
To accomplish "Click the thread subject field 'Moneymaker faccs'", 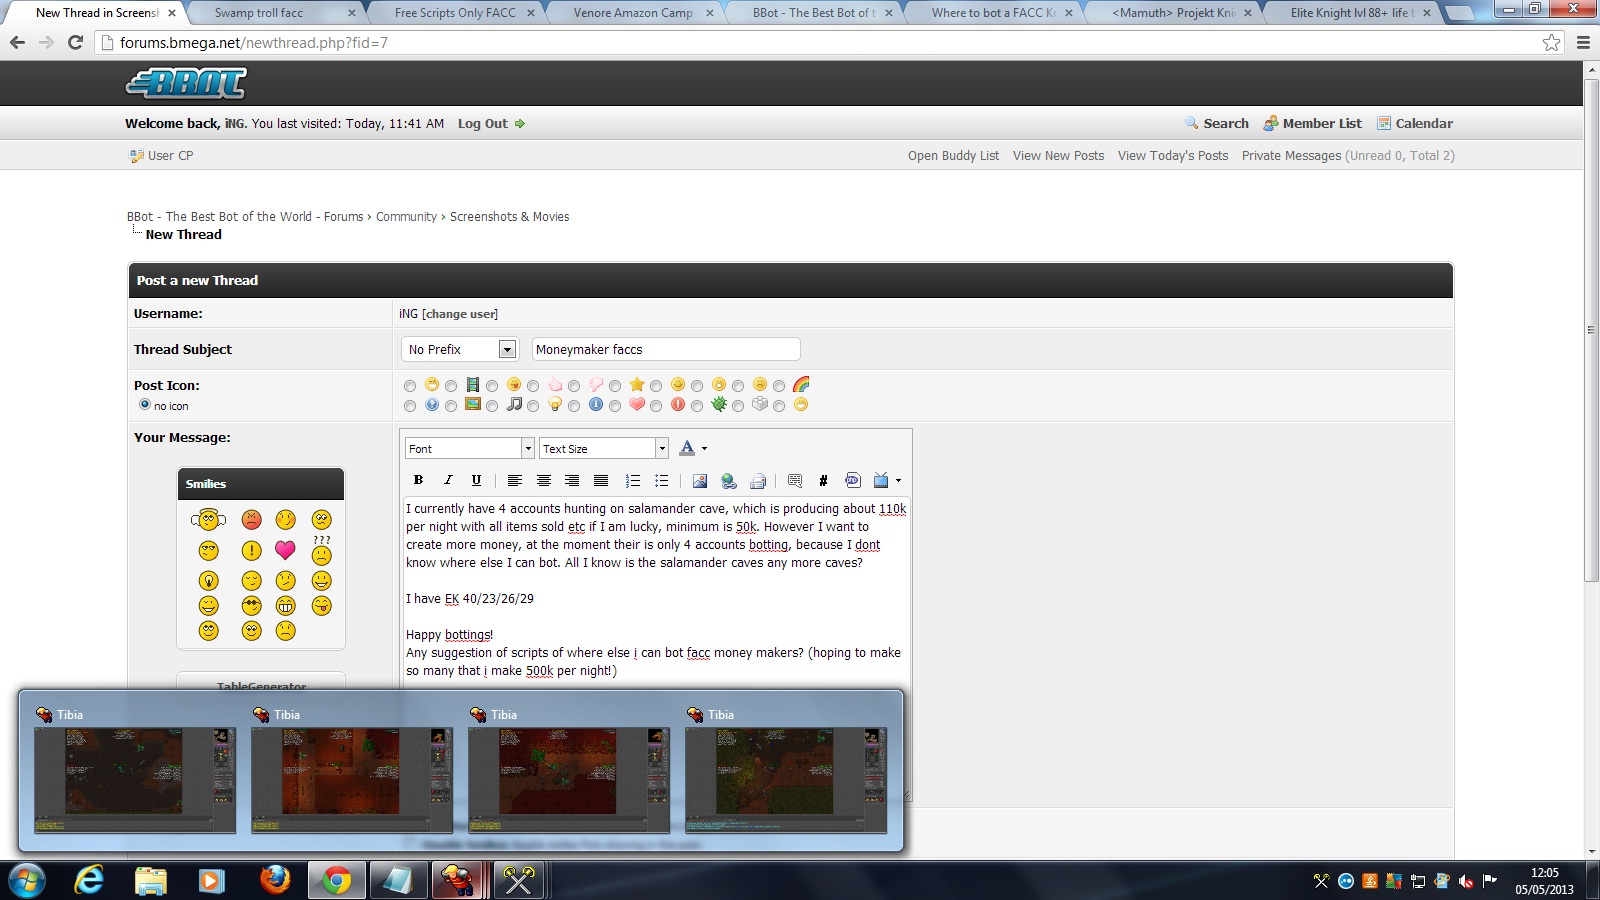I will pos(665,349).
